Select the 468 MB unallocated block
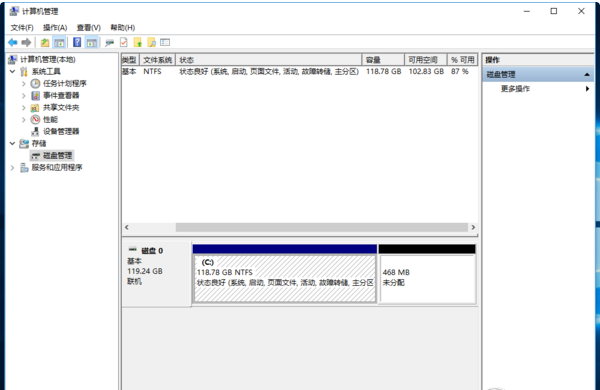Screen dimensions: 600x390 tap(427, 274)
